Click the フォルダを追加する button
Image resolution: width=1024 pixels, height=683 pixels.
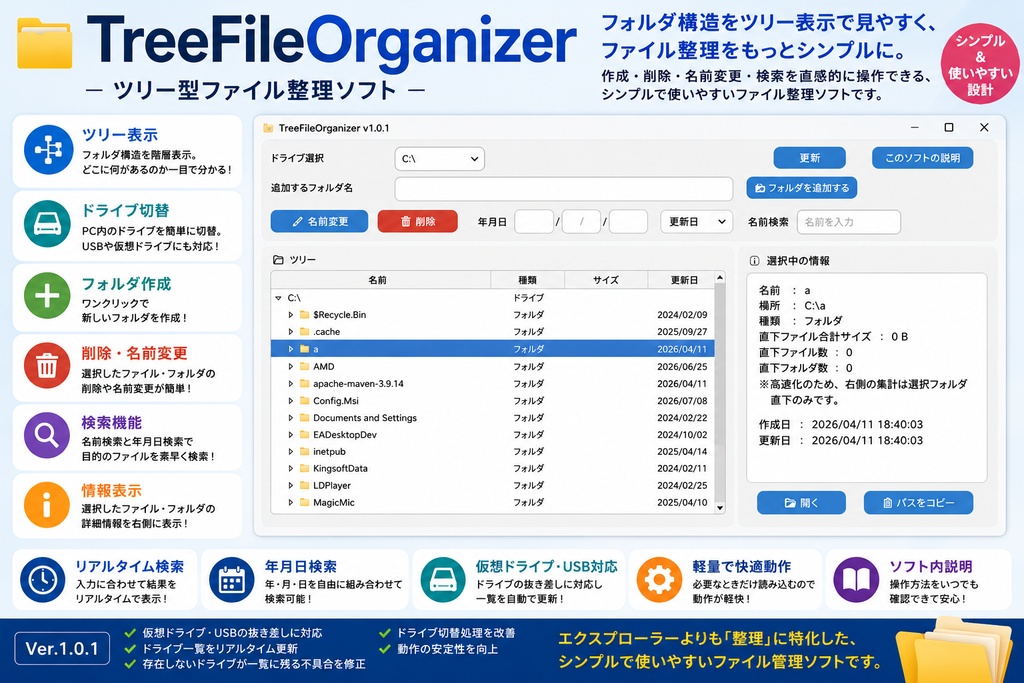coord(801,188)
